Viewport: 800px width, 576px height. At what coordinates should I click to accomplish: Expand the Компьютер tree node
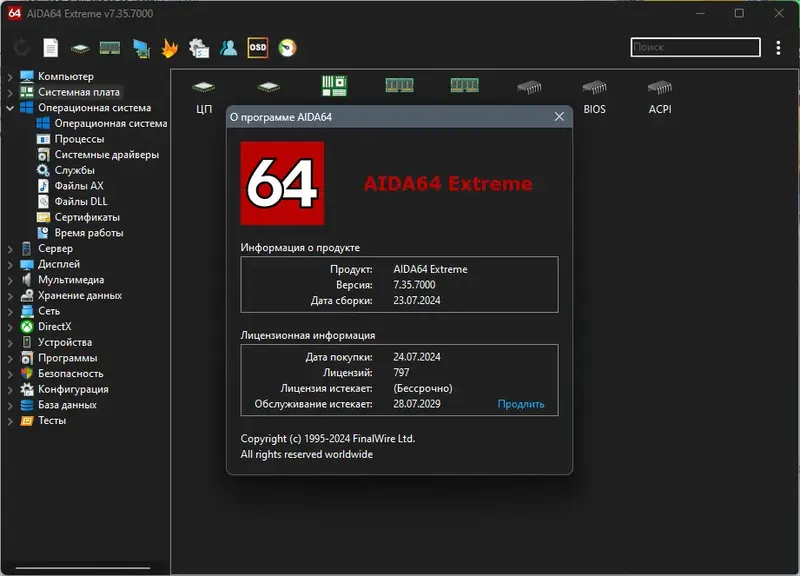pos(10,77)
